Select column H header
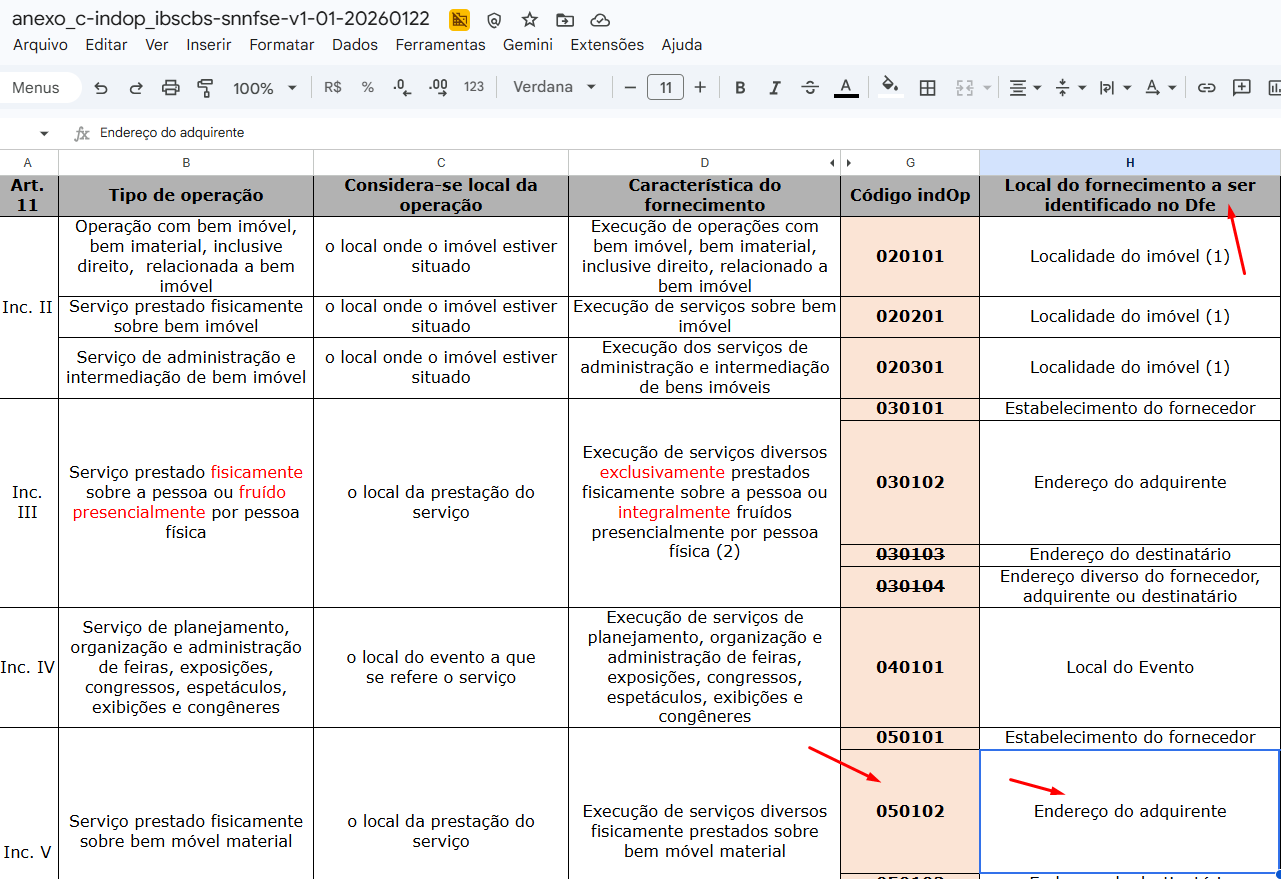Viewport: 1281px width, 879px height. coord(1130,163)
